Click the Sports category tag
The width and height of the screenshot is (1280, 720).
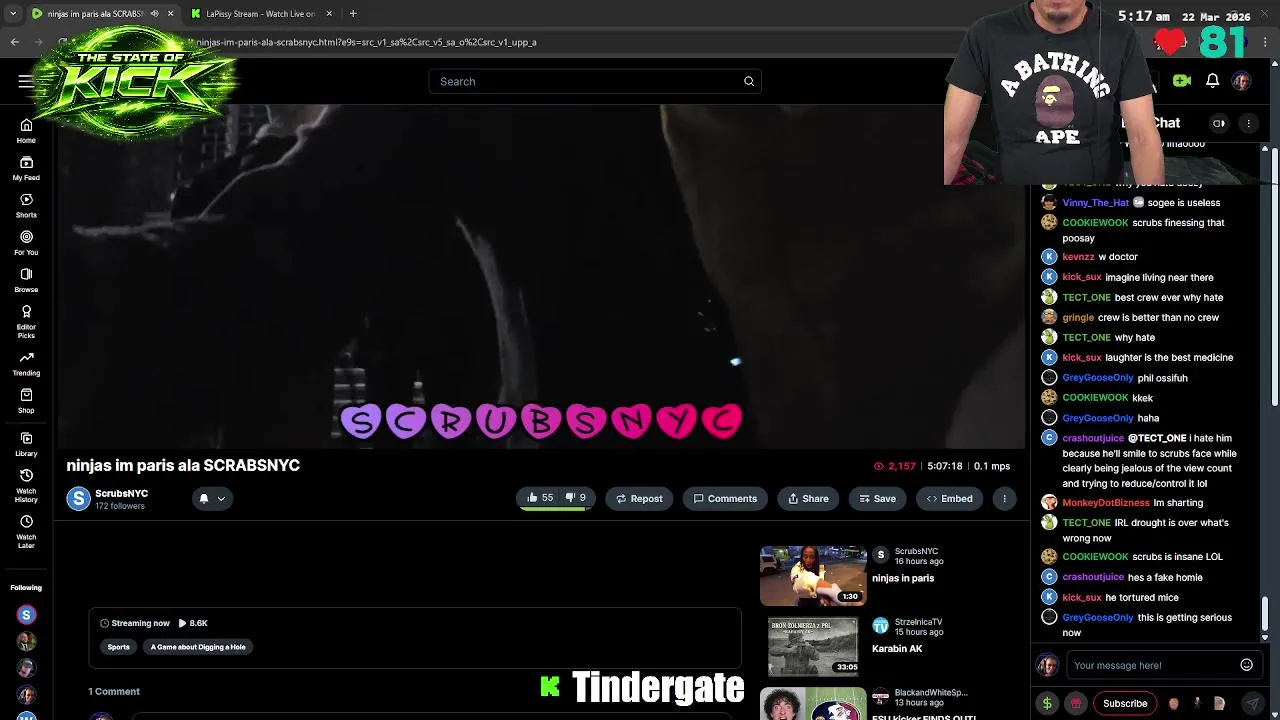pyautogui.click(x=118, y=647)
